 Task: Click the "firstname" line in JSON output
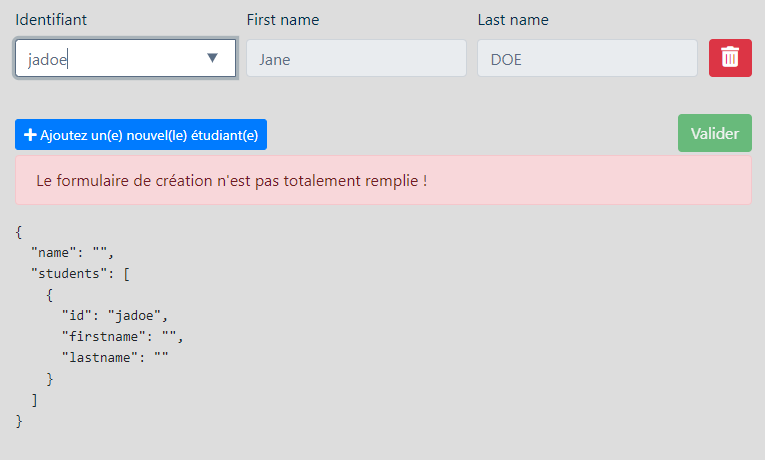123,336
